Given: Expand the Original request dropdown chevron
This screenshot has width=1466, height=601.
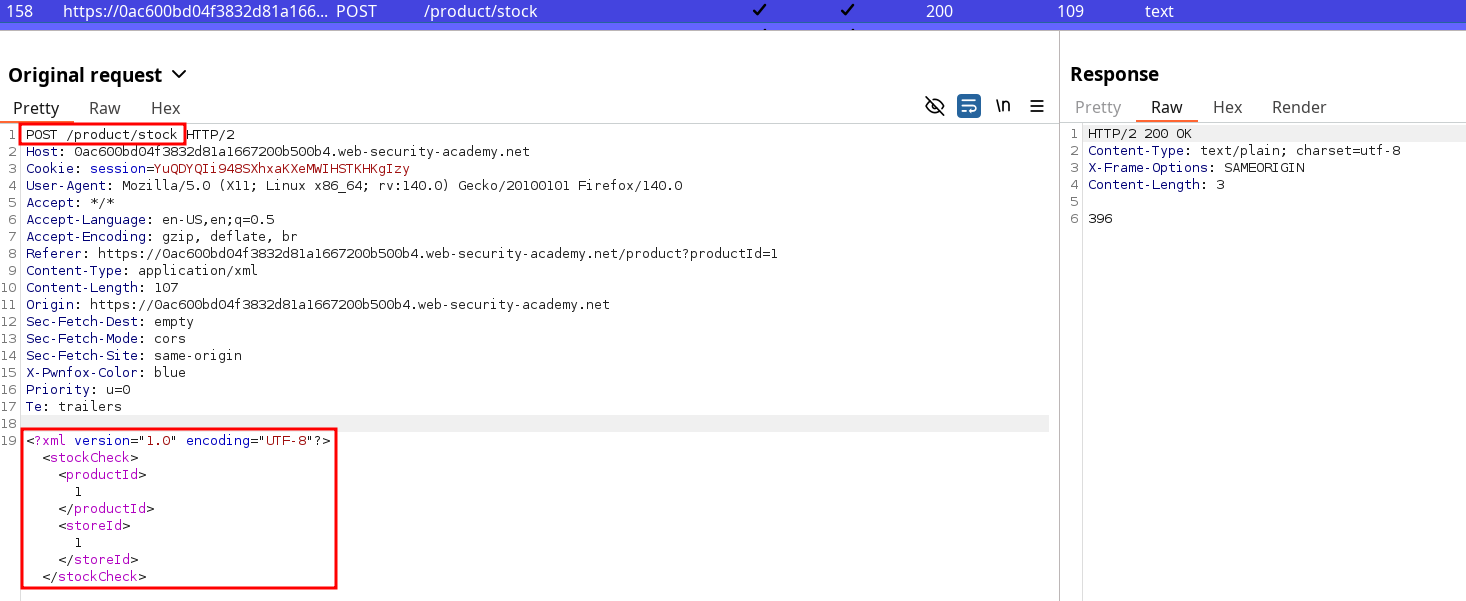Looking at the screenshot, I should point(180,75).
